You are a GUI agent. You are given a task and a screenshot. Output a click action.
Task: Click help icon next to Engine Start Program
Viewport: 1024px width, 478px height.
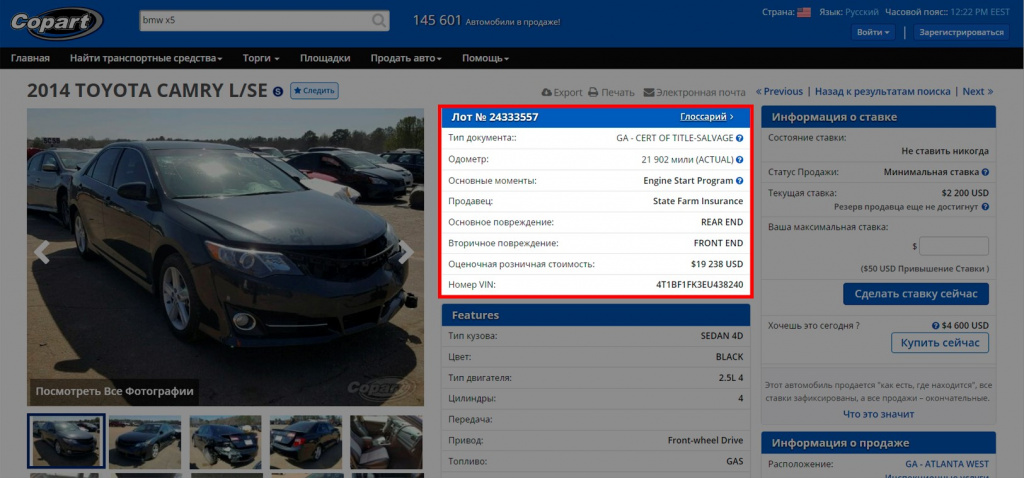pyautogui.click(x=739, y=180)
